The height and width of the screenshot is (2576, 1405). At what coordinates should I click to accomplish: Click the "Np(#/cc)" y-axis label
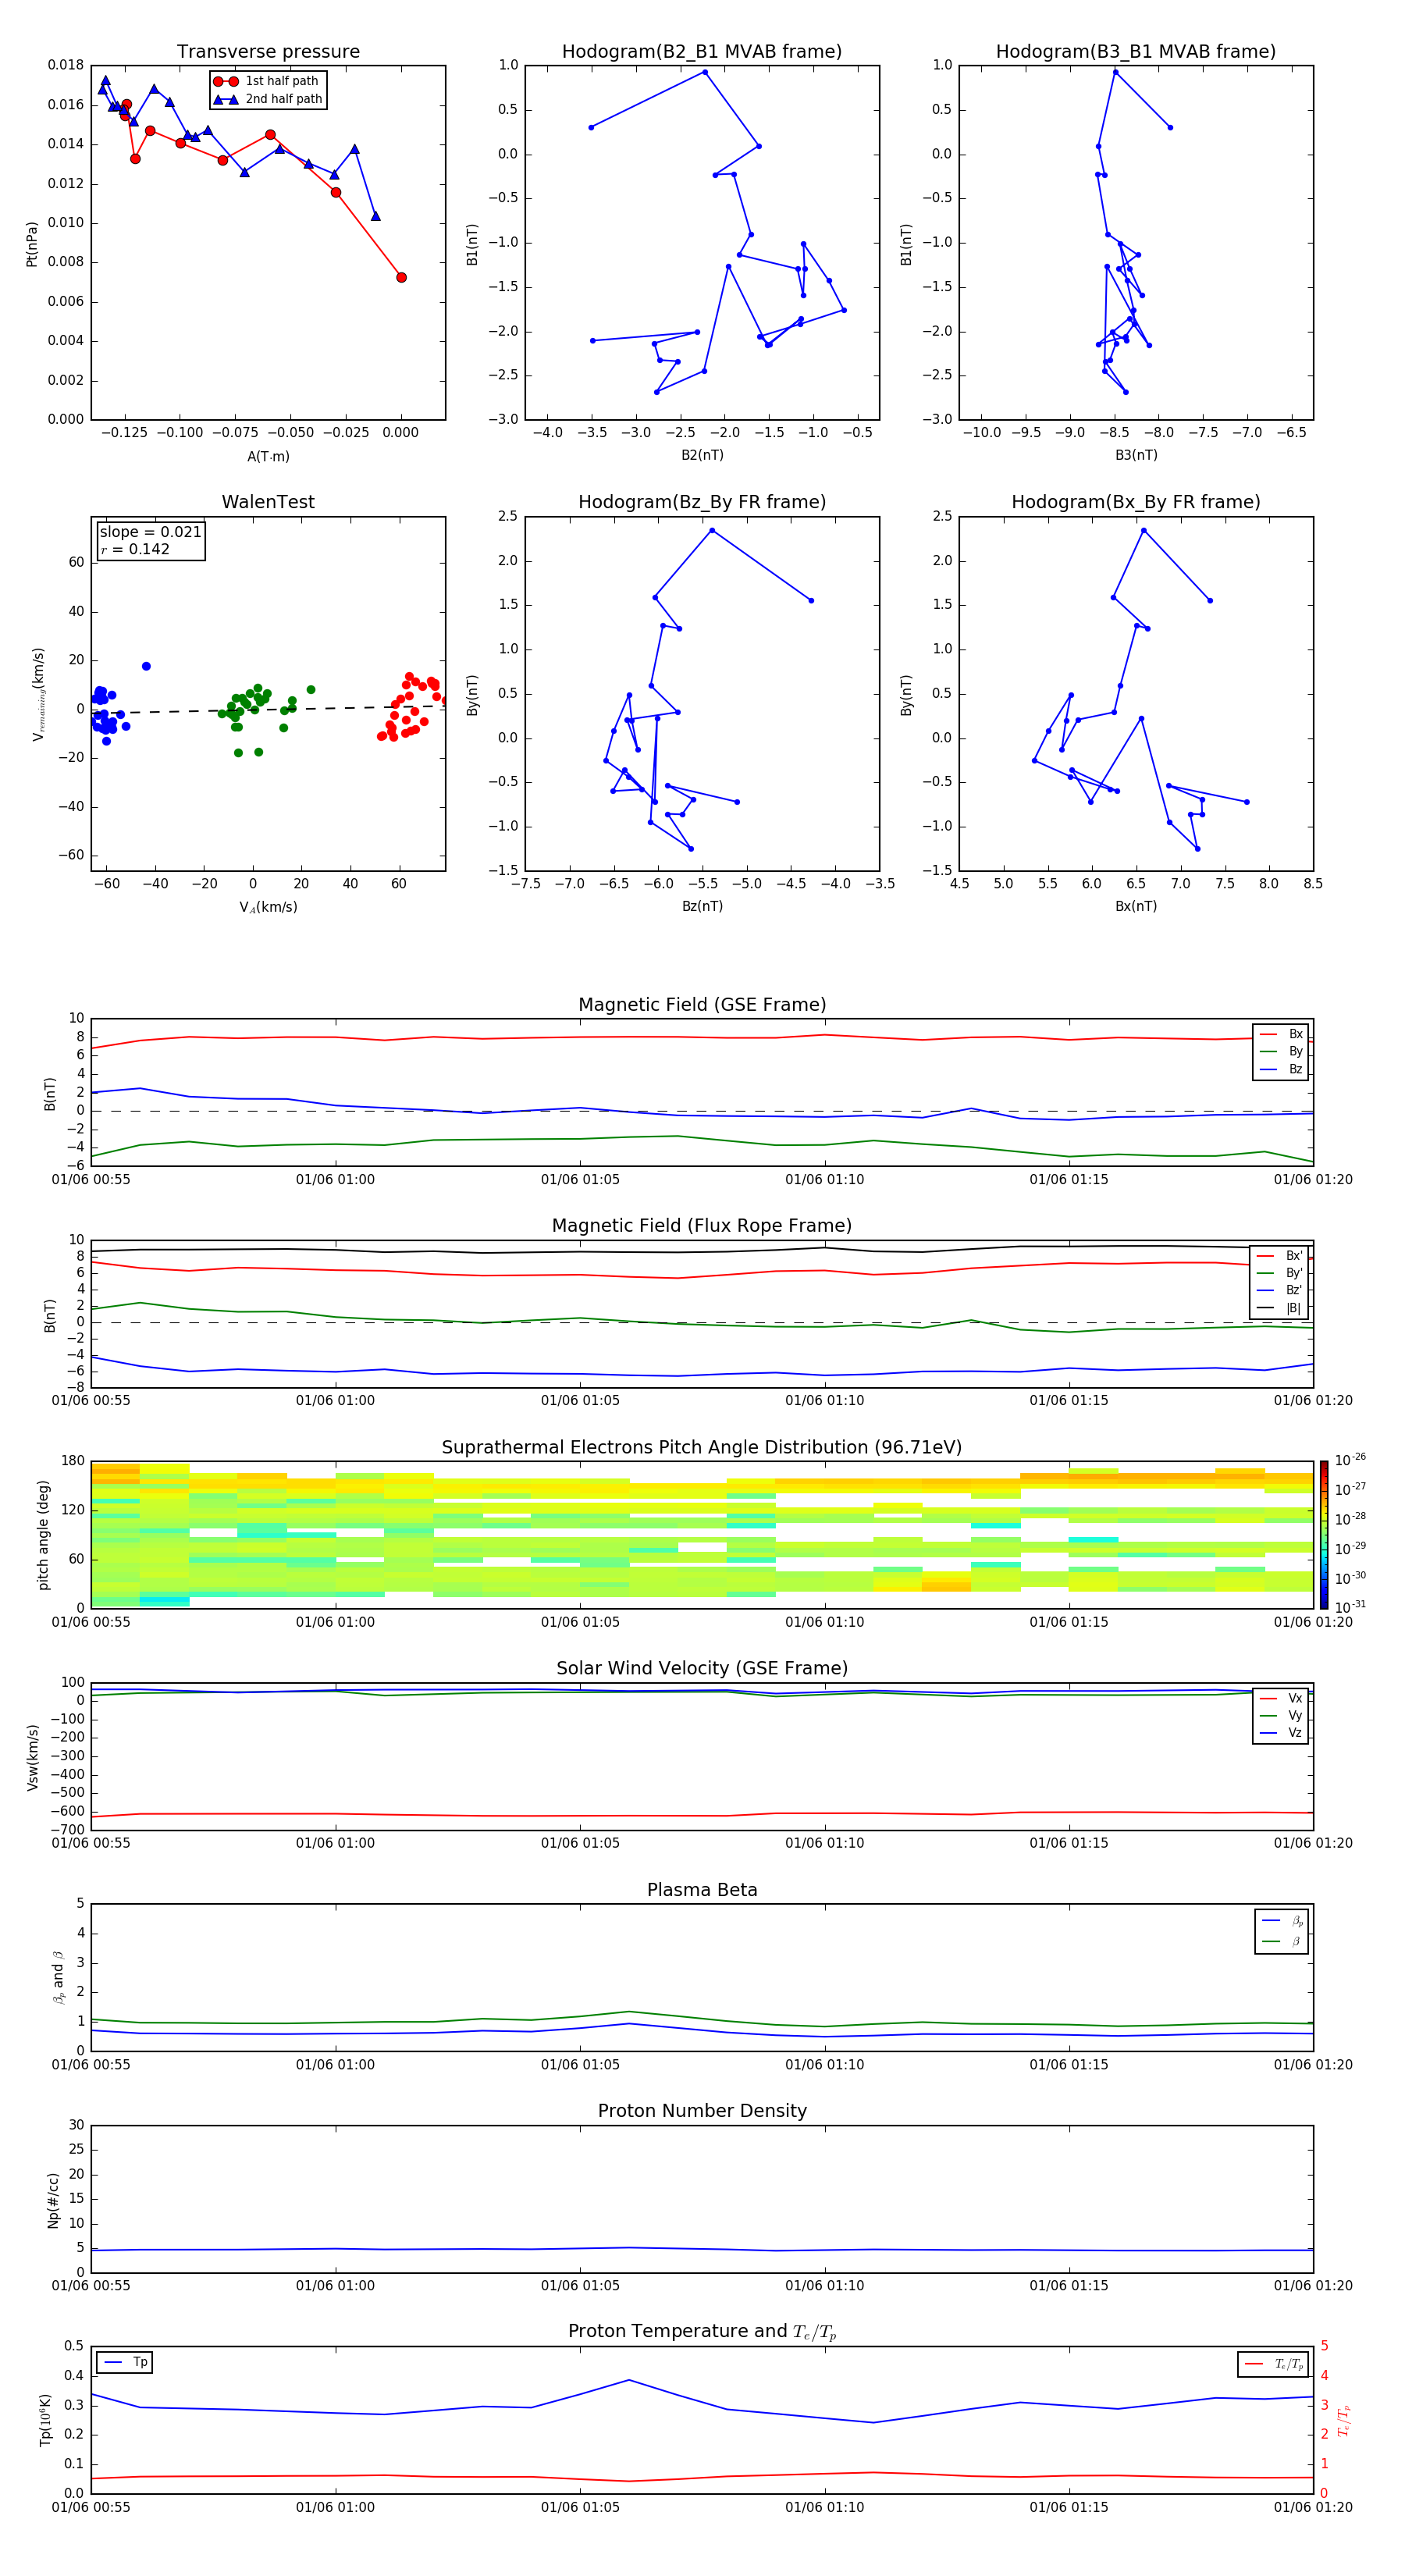pyautogui.click(x=53, y=2200)
